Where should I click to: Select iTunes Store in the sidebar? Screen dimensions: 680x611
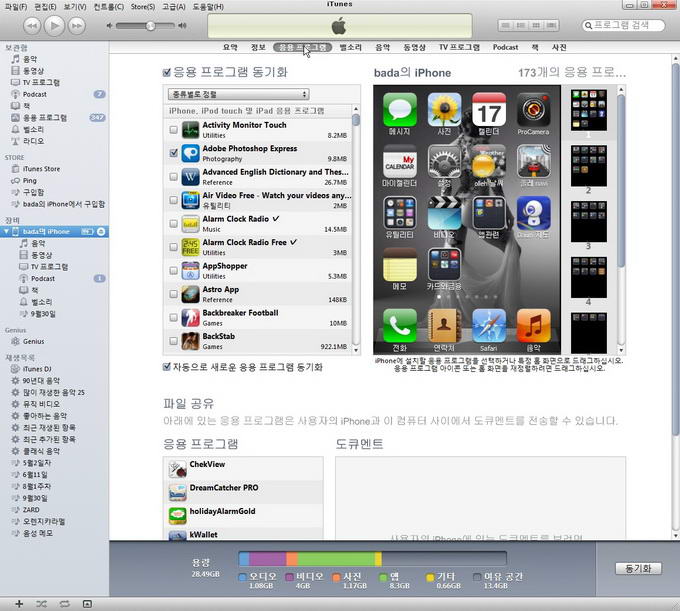click(41, 169)
